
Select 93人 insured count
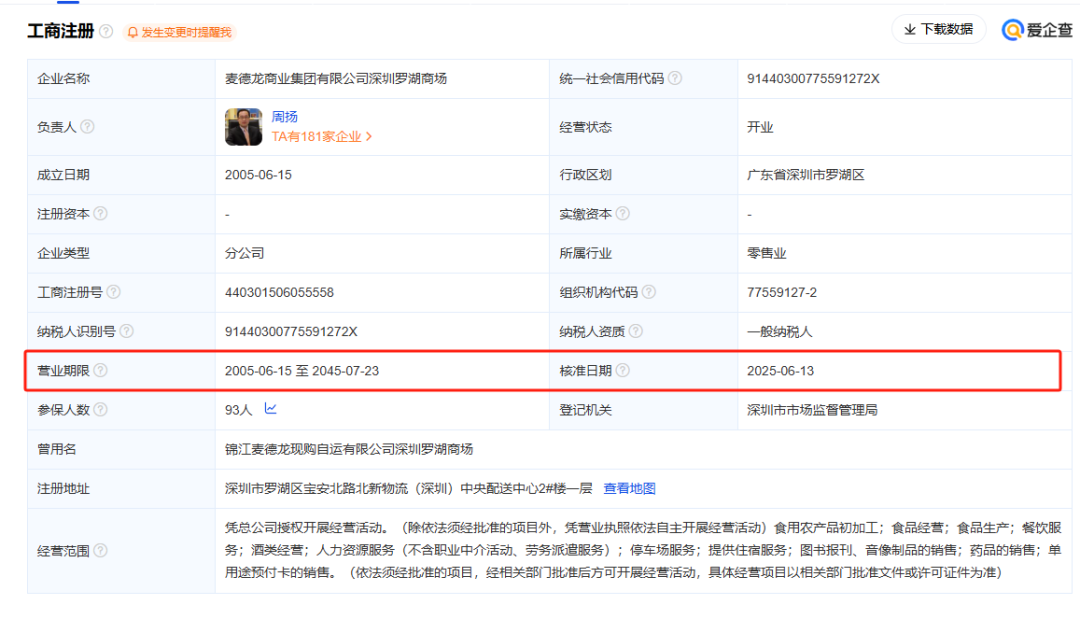pyautogui.click(x=238, y=410)
